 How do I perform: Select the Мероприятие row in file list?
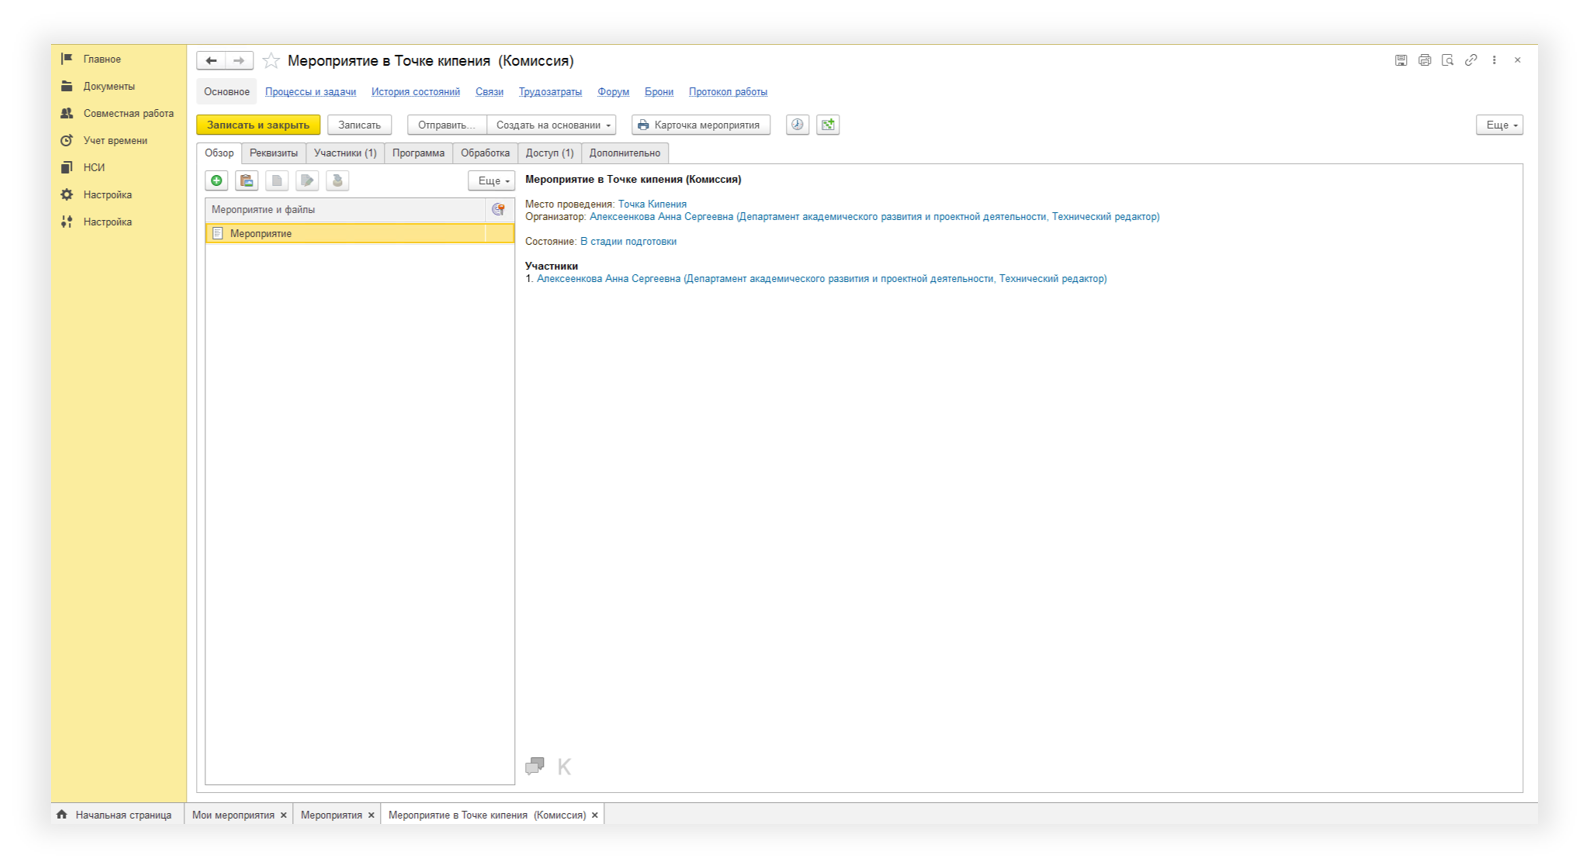[360, 234]
